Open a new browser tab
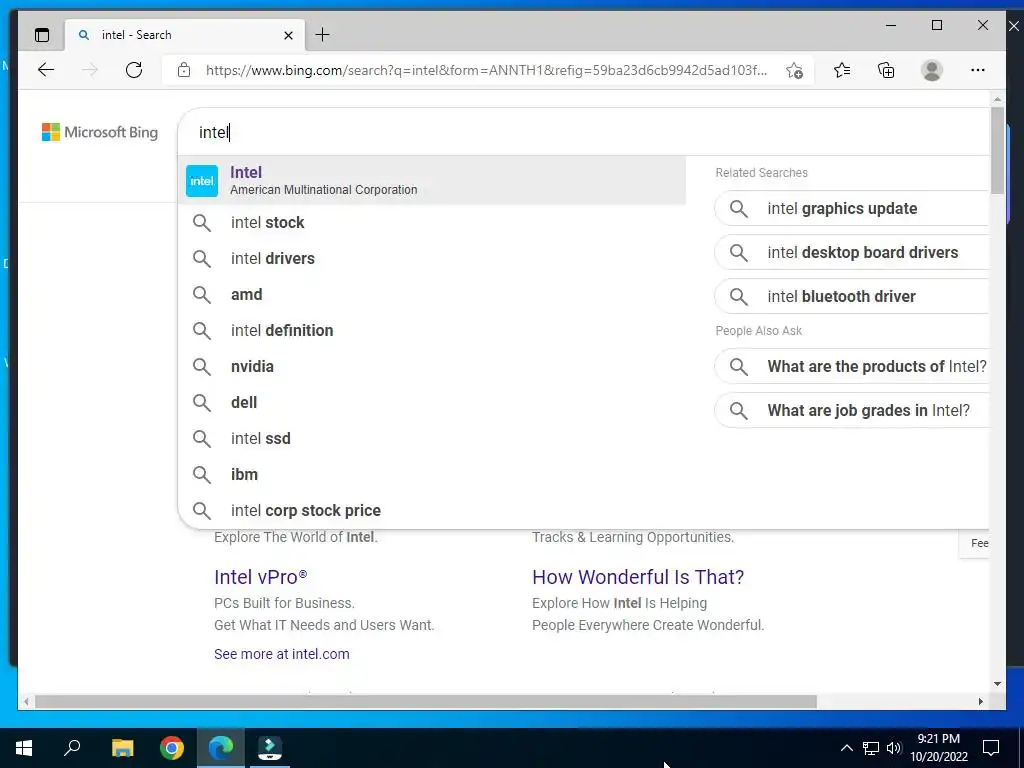 [323, 35]
